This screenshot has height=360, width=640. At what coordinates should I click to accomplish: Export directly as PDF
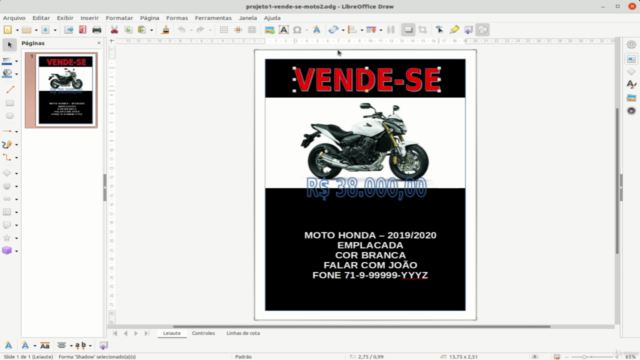(x=83, y=30)
